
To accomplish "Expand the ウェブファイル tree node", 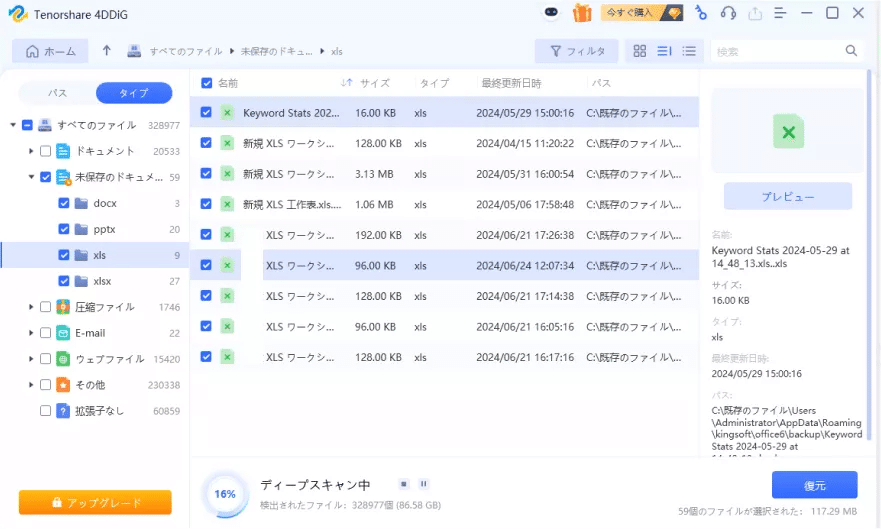I will click(x=31, y=359).
